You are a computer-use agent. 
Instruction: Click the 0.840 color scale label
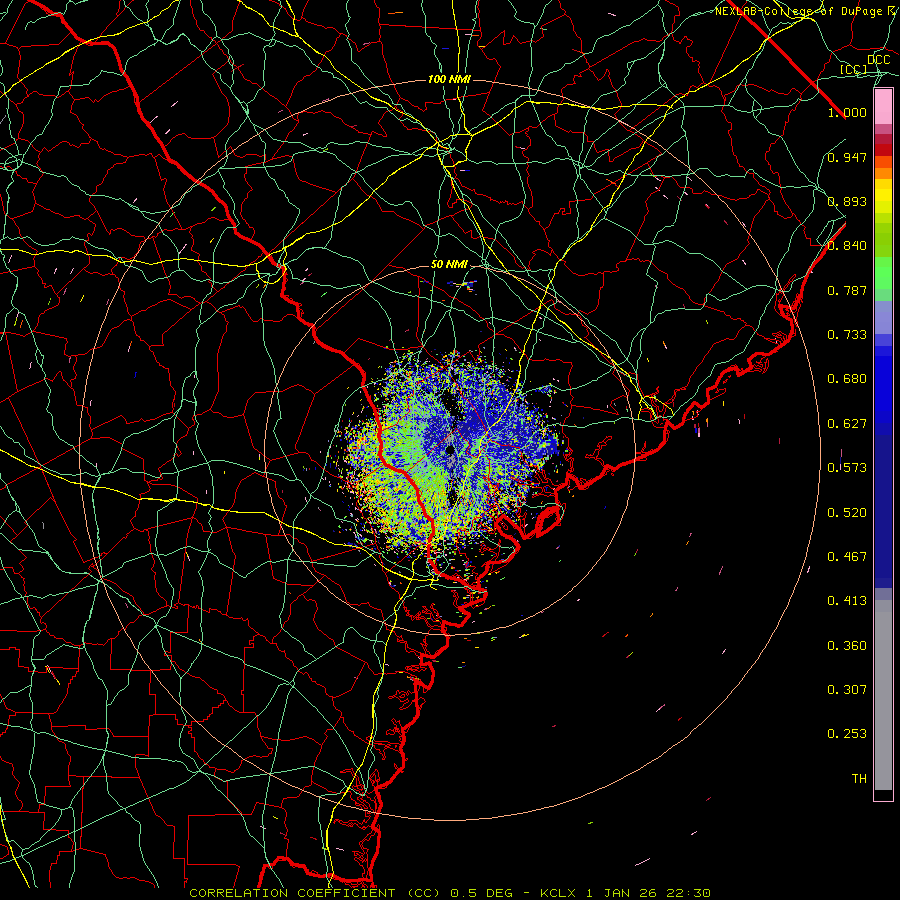[x=847, y=246]
